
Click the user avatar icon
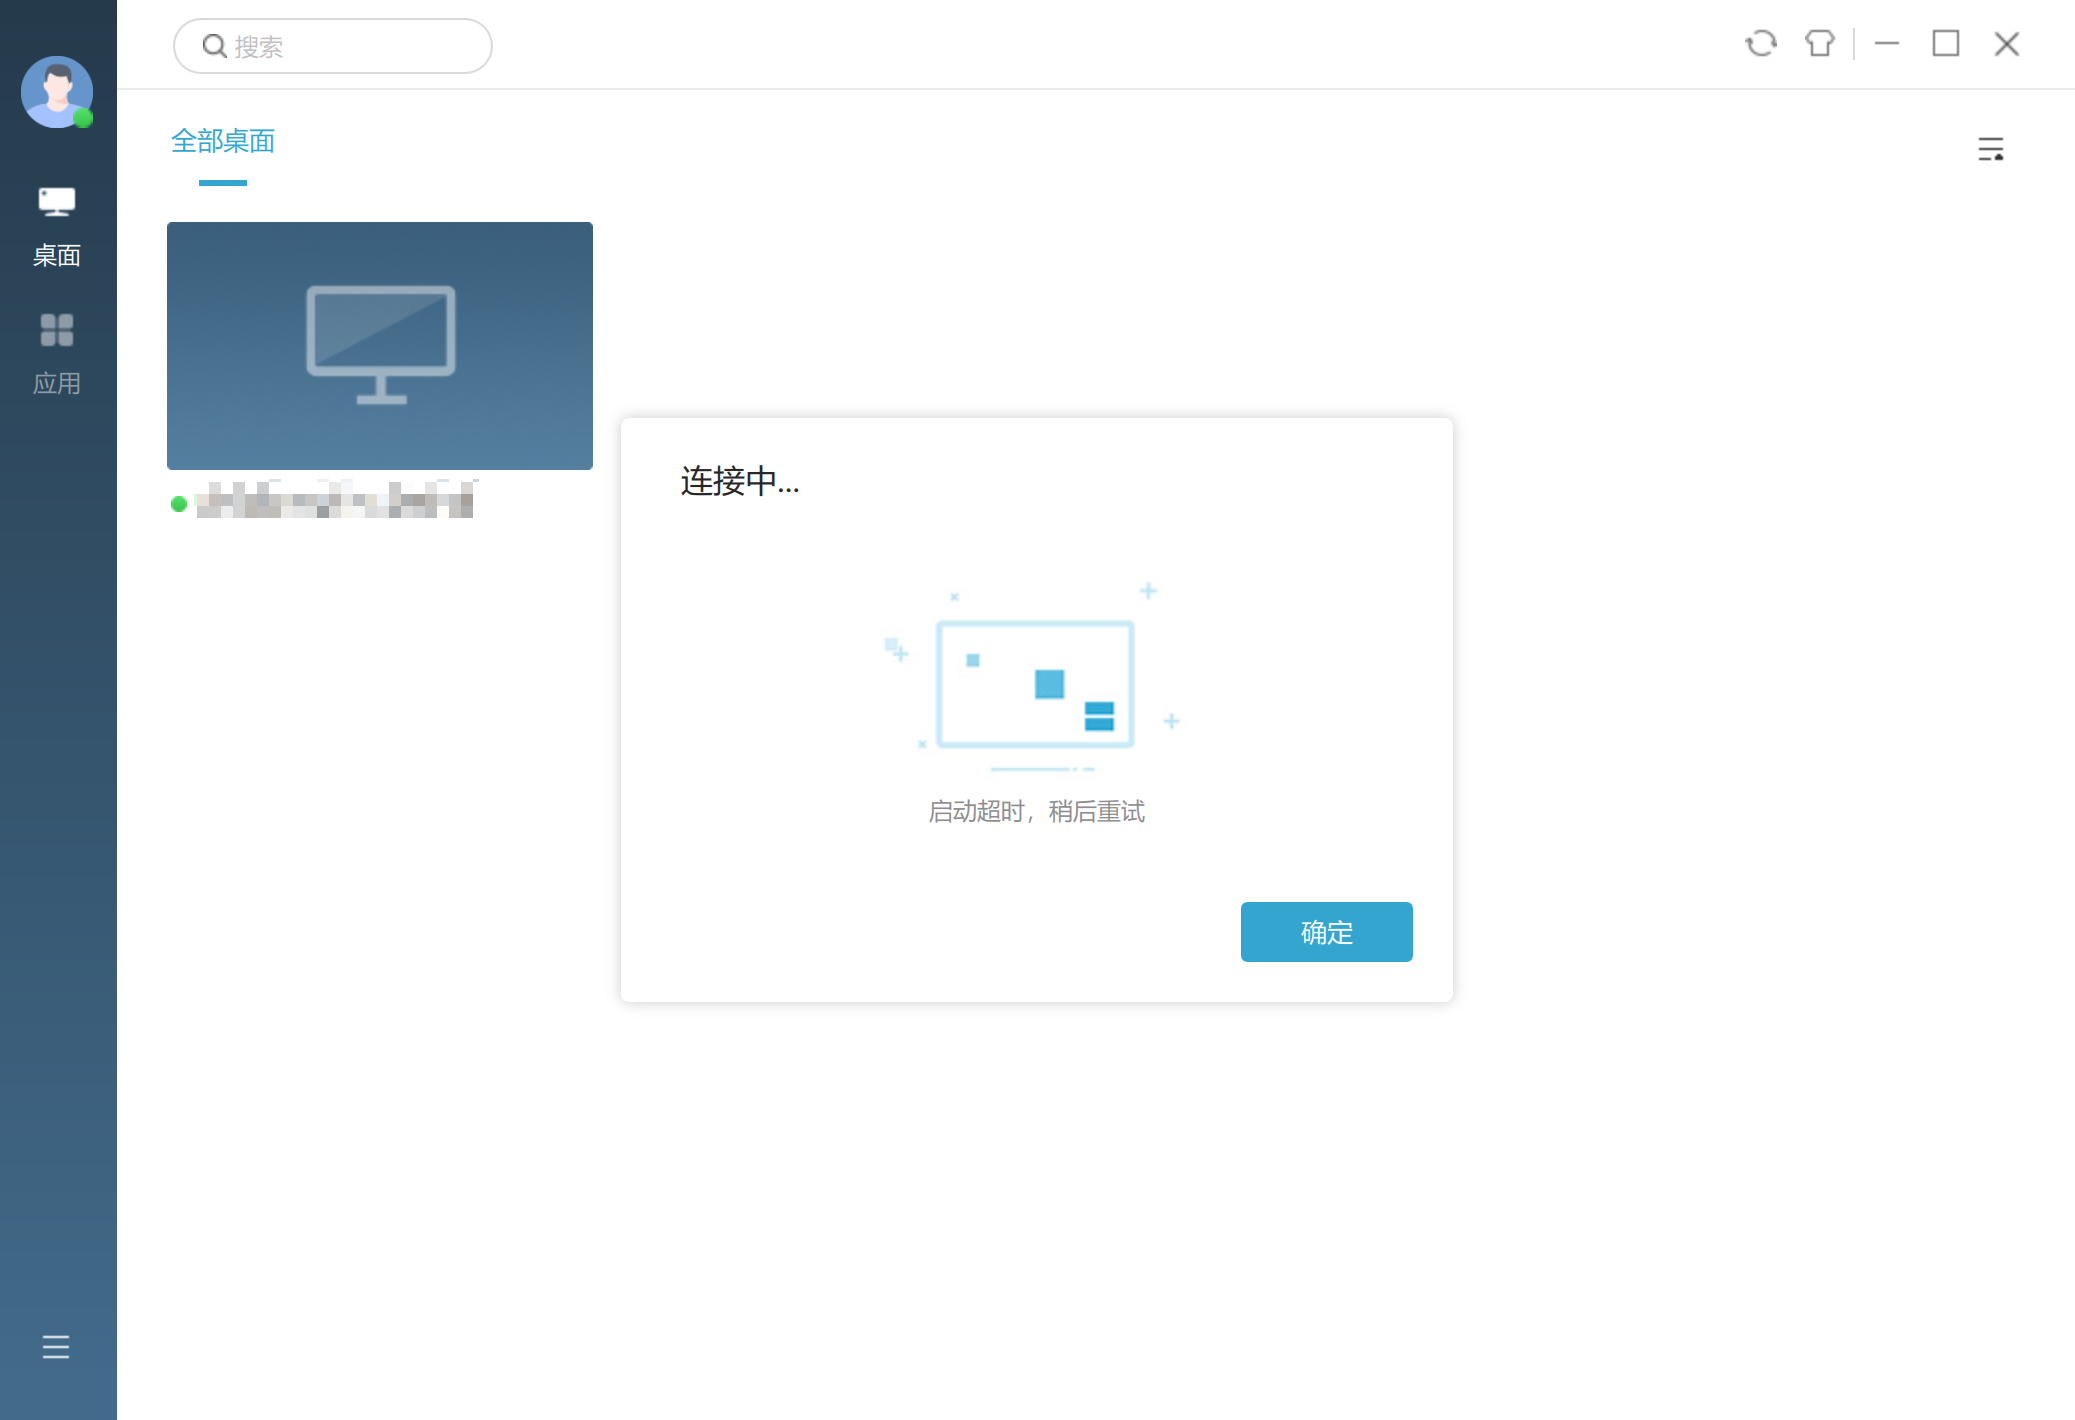57,91
